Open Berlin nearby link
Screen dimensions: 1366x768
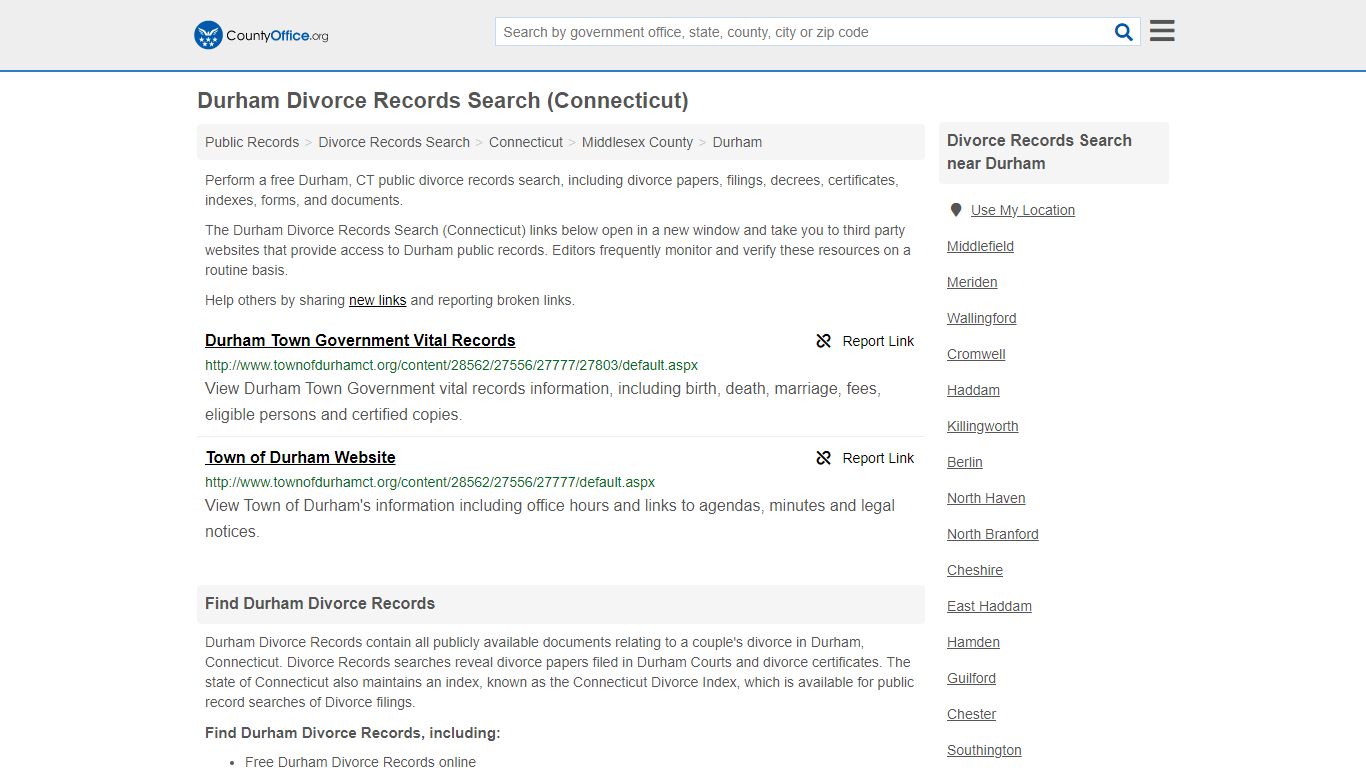(965, 462)
